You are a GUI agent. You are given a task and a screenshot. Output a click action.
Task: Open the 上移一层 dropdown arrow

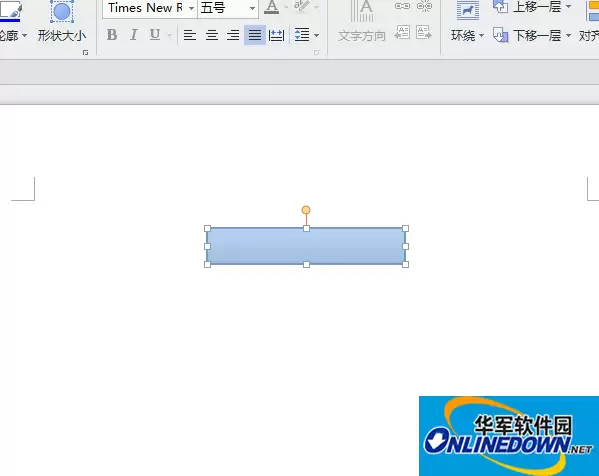click(568, 6)
